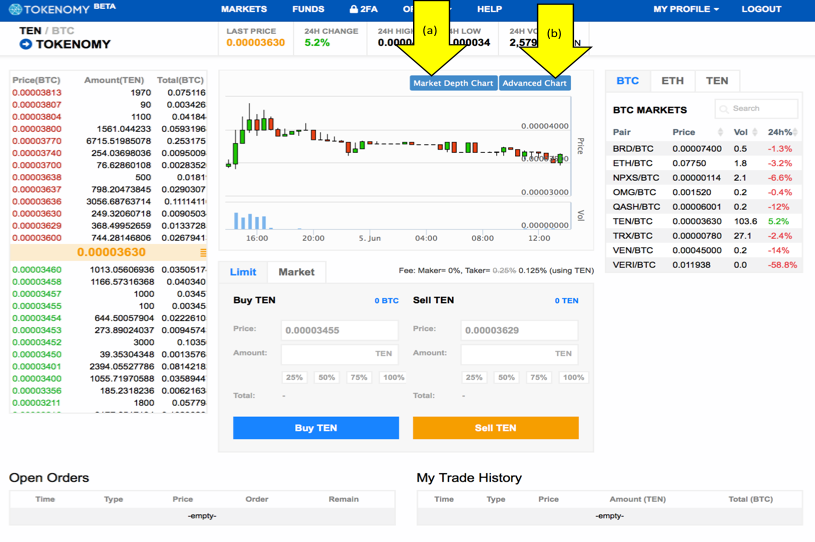Select the OMG/BTC market row
The height and width of the screenshot is (542, 815).
[x=704, y=192]
